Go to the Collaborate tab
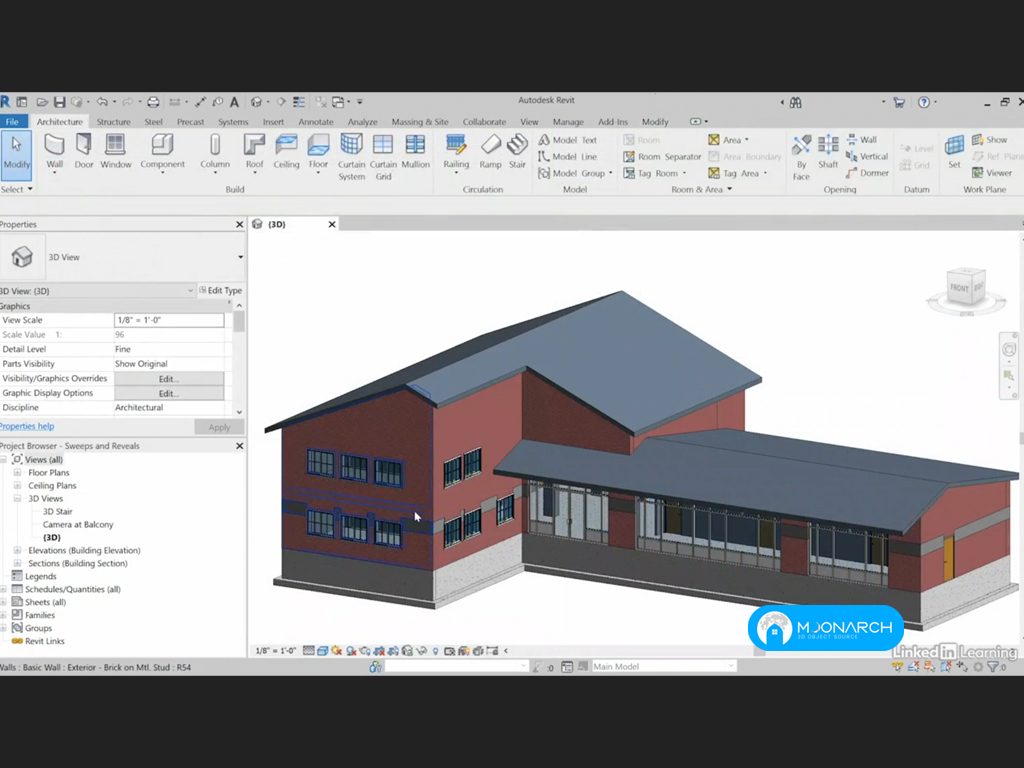 point(484,122)
